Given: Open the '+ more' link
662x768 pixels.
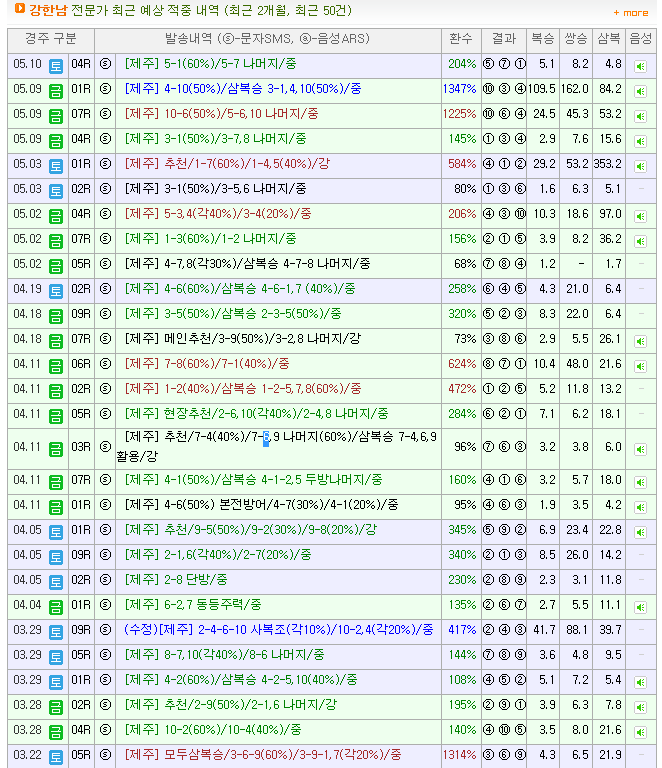Looking at the screenshot, I should tap(630, 13).
